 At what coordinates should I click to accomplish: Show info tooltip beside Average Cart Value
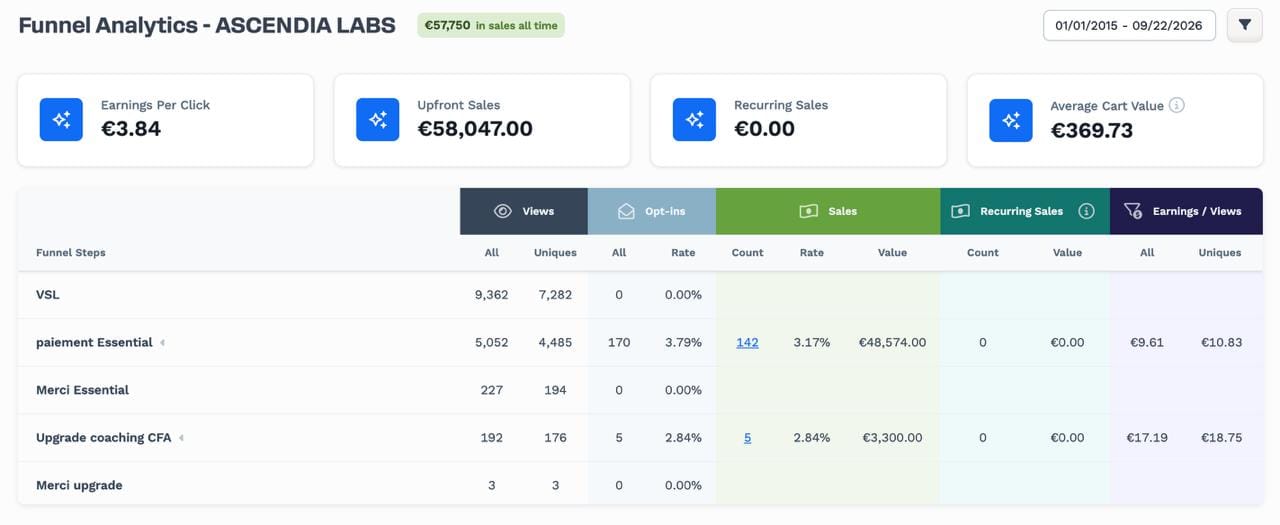(x=1177, y=105)
